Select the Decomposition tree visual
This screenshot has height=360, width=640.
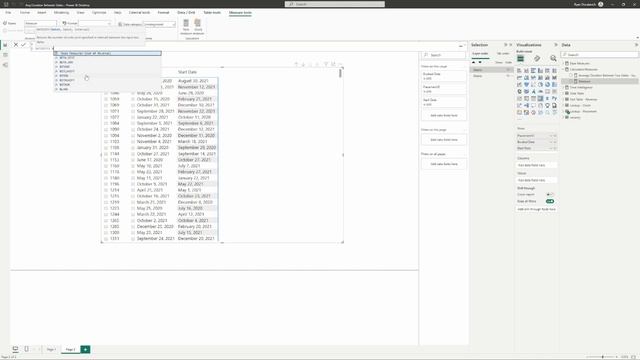point(527,105)
